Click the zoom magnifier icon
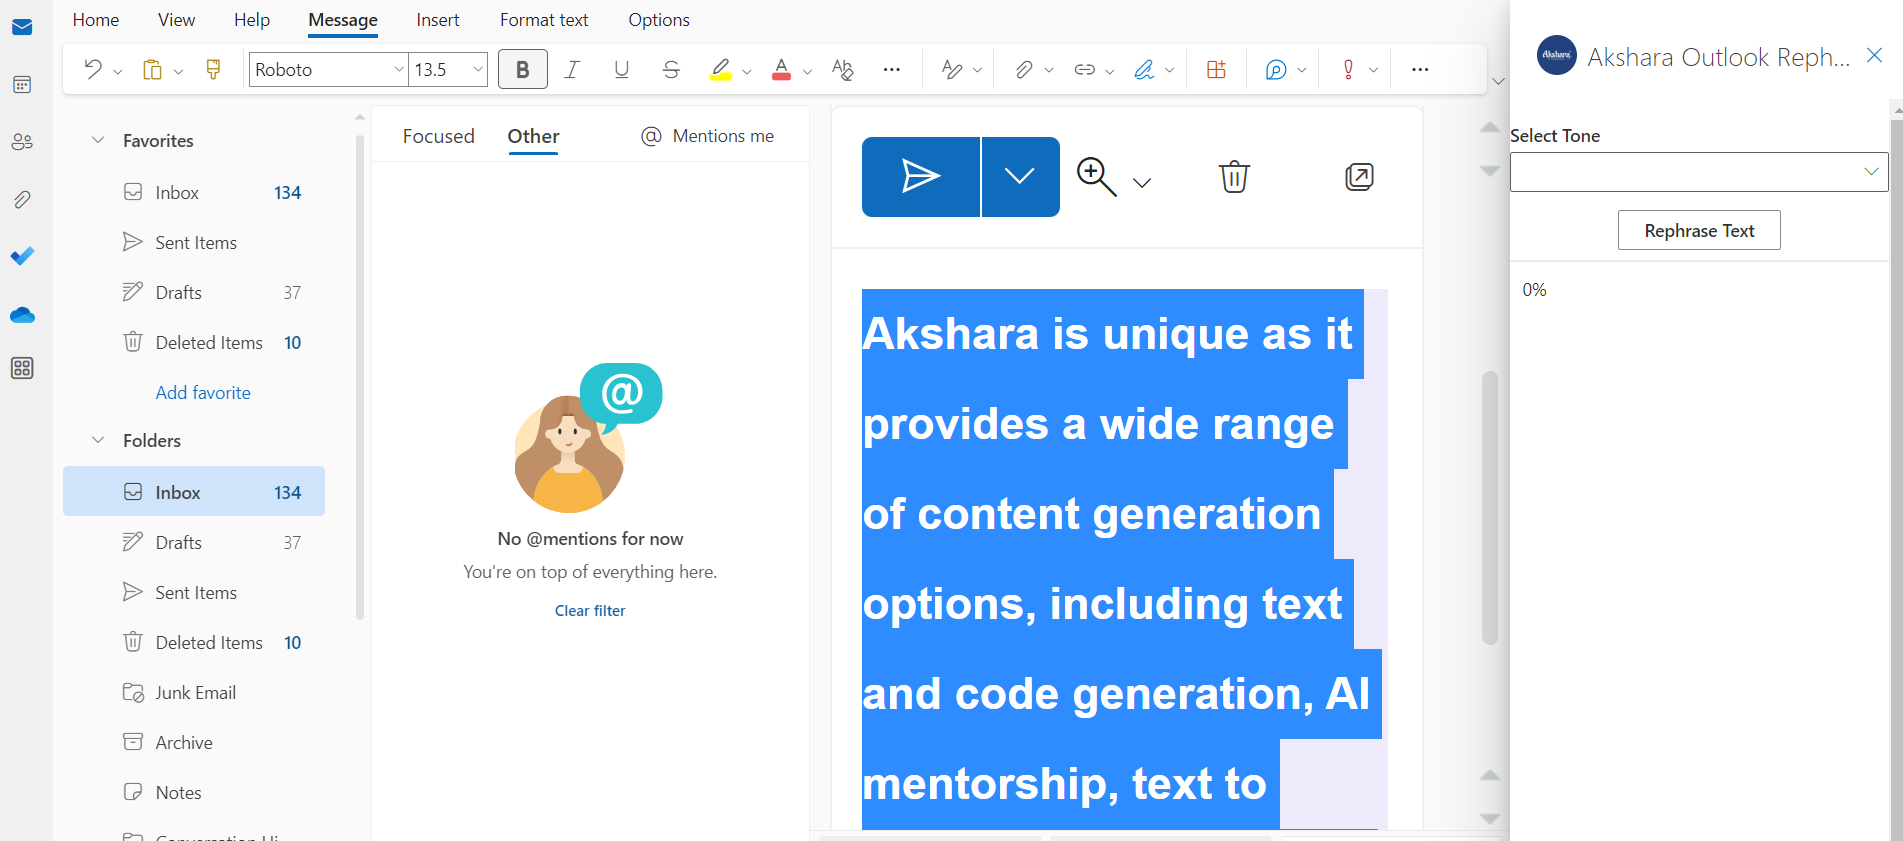 pos(1096,177)
